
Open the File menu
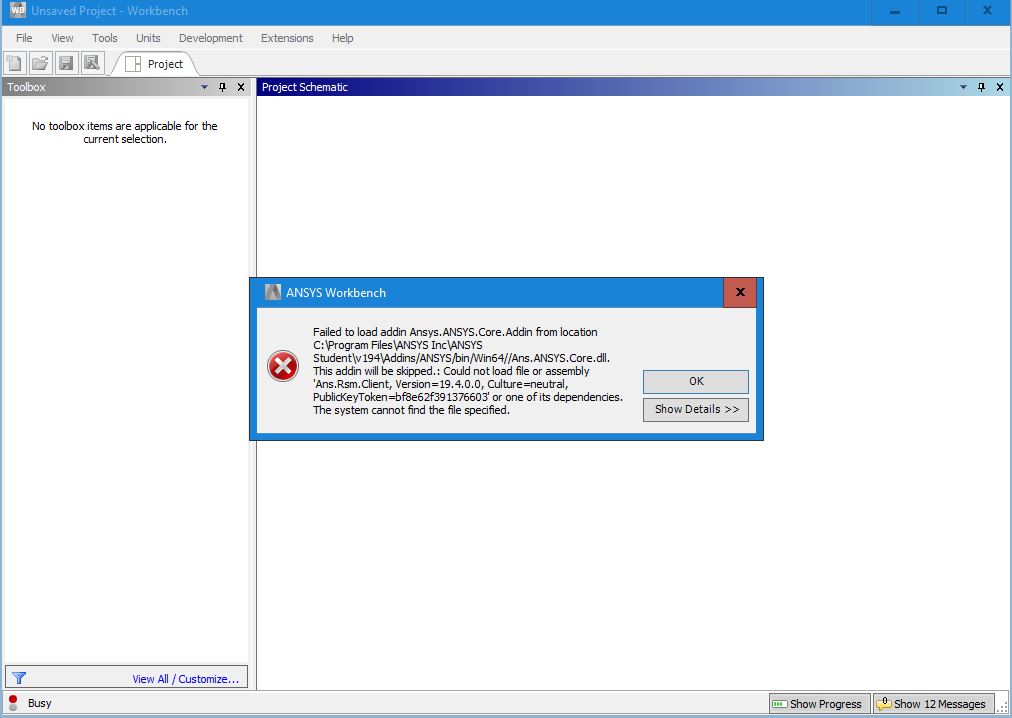tap(24, 38)
